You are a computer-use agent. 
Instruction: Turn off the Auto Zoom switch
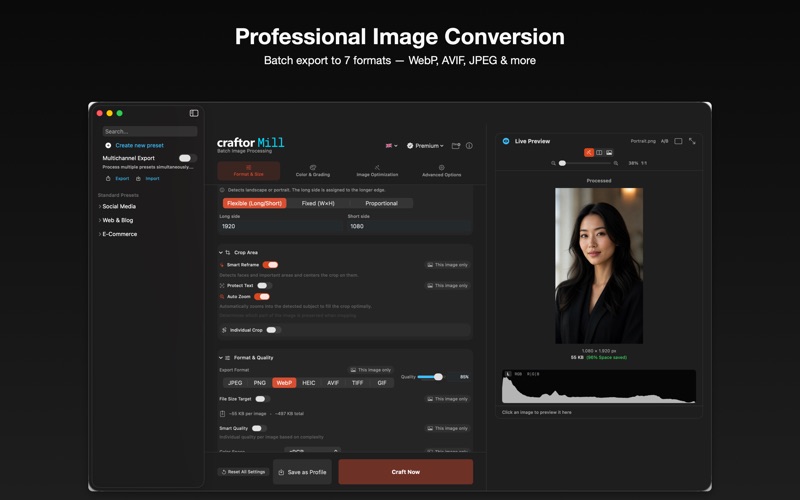(x=262, y=296)
